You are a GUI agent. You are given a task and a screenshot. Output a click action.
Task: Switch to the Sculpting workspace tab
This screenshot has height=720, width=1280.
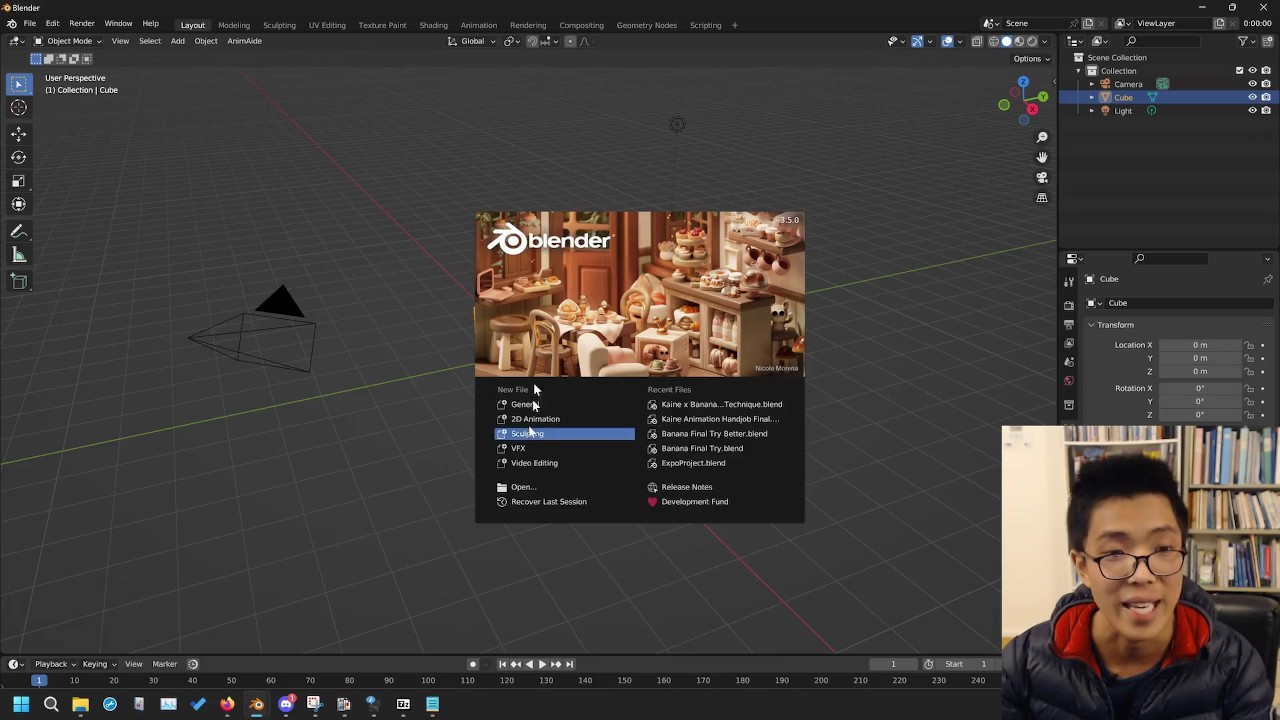click(x=279, y=25)
